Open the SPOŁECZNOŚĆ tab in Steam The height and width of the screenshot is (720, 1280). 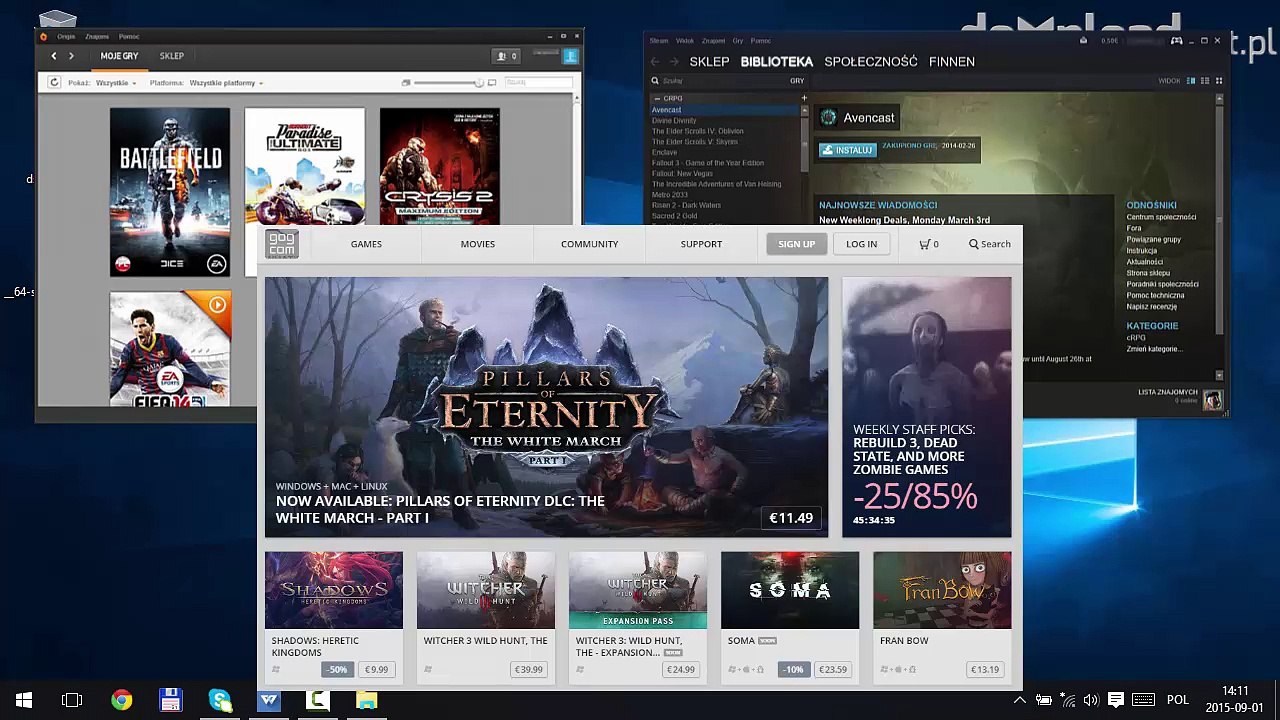(871, 62)
